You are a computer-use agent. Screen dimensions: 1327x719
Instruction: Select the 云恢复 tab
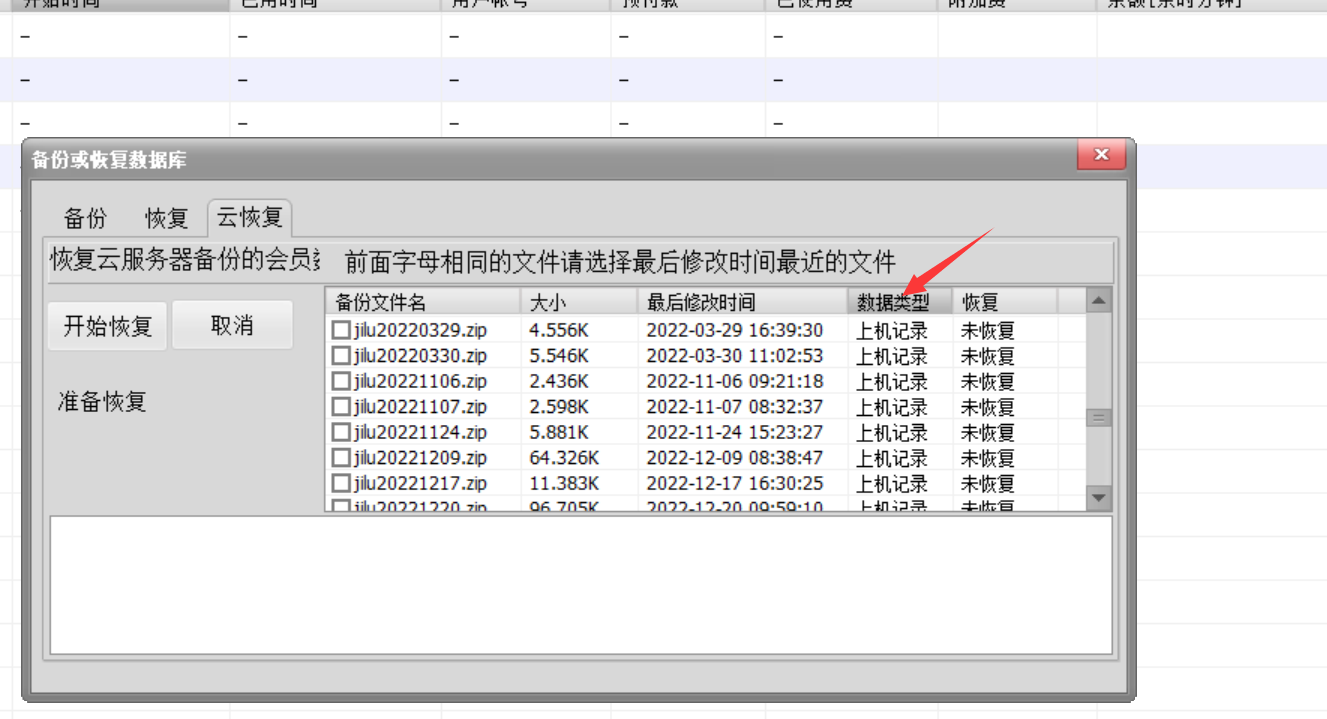(x=250, y=217)
